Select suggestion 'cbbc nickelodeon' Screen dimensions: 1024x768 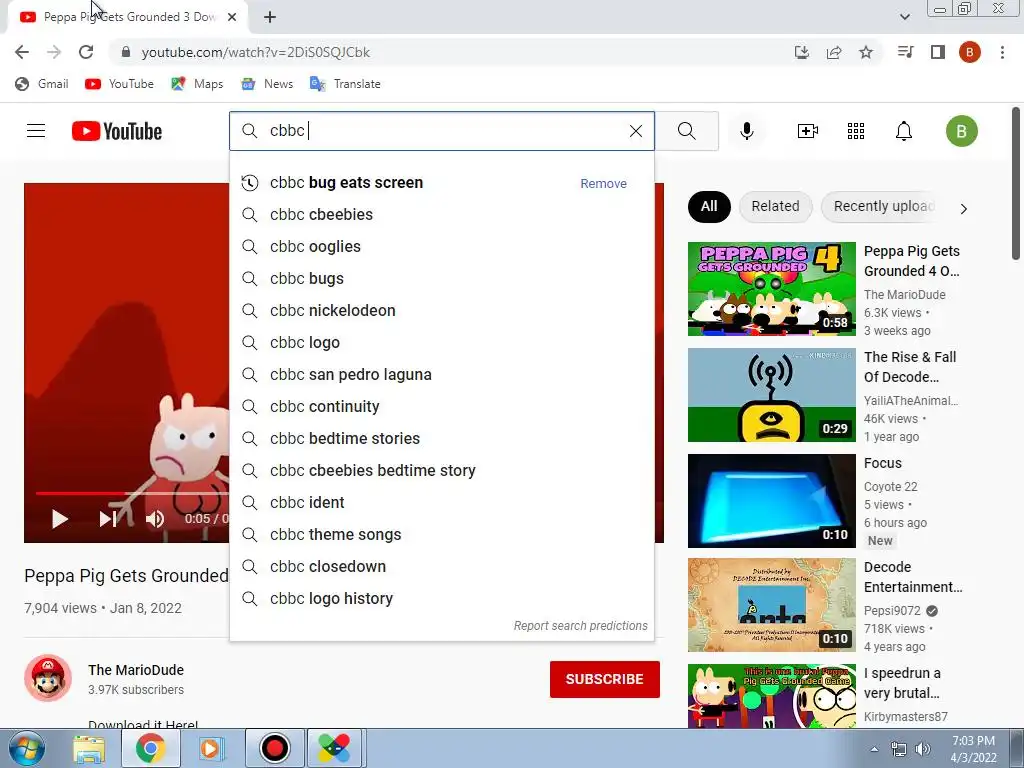click(441, 310)
